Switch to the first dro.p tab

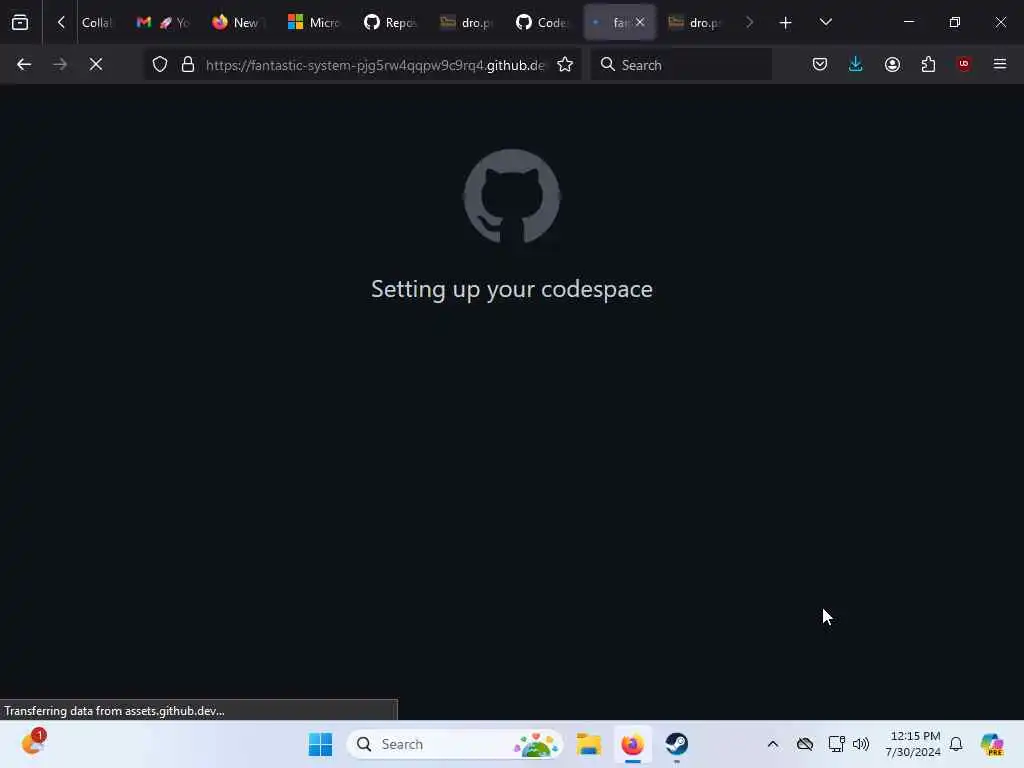pos(465,22)
